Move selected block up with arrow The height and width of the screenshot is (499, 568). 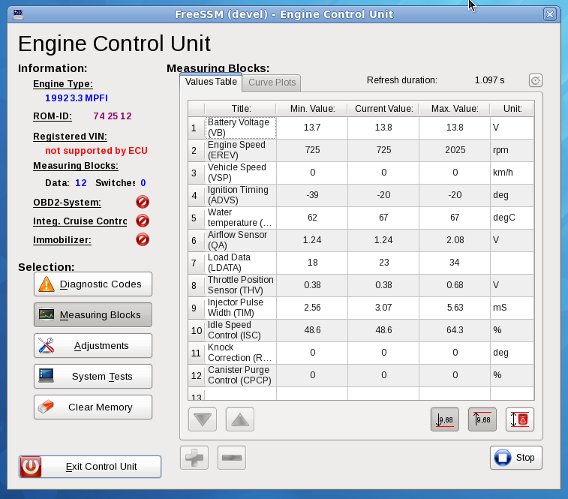click(240, 419)
